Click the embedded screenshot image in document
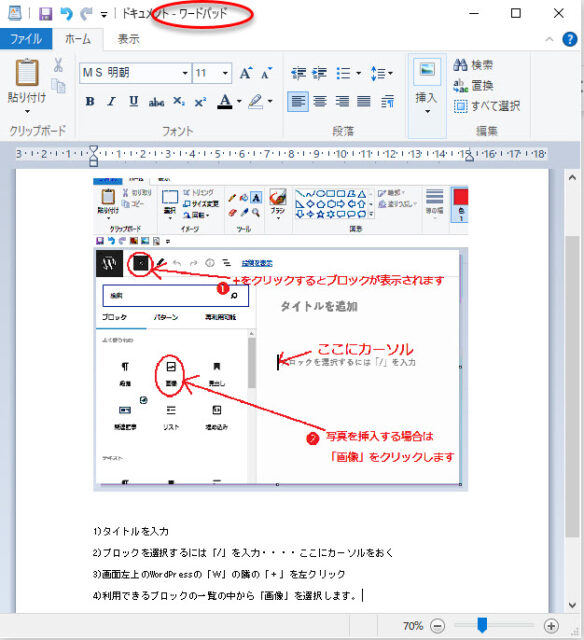Viewport: 584px width, 640px height. click(280, 332)
